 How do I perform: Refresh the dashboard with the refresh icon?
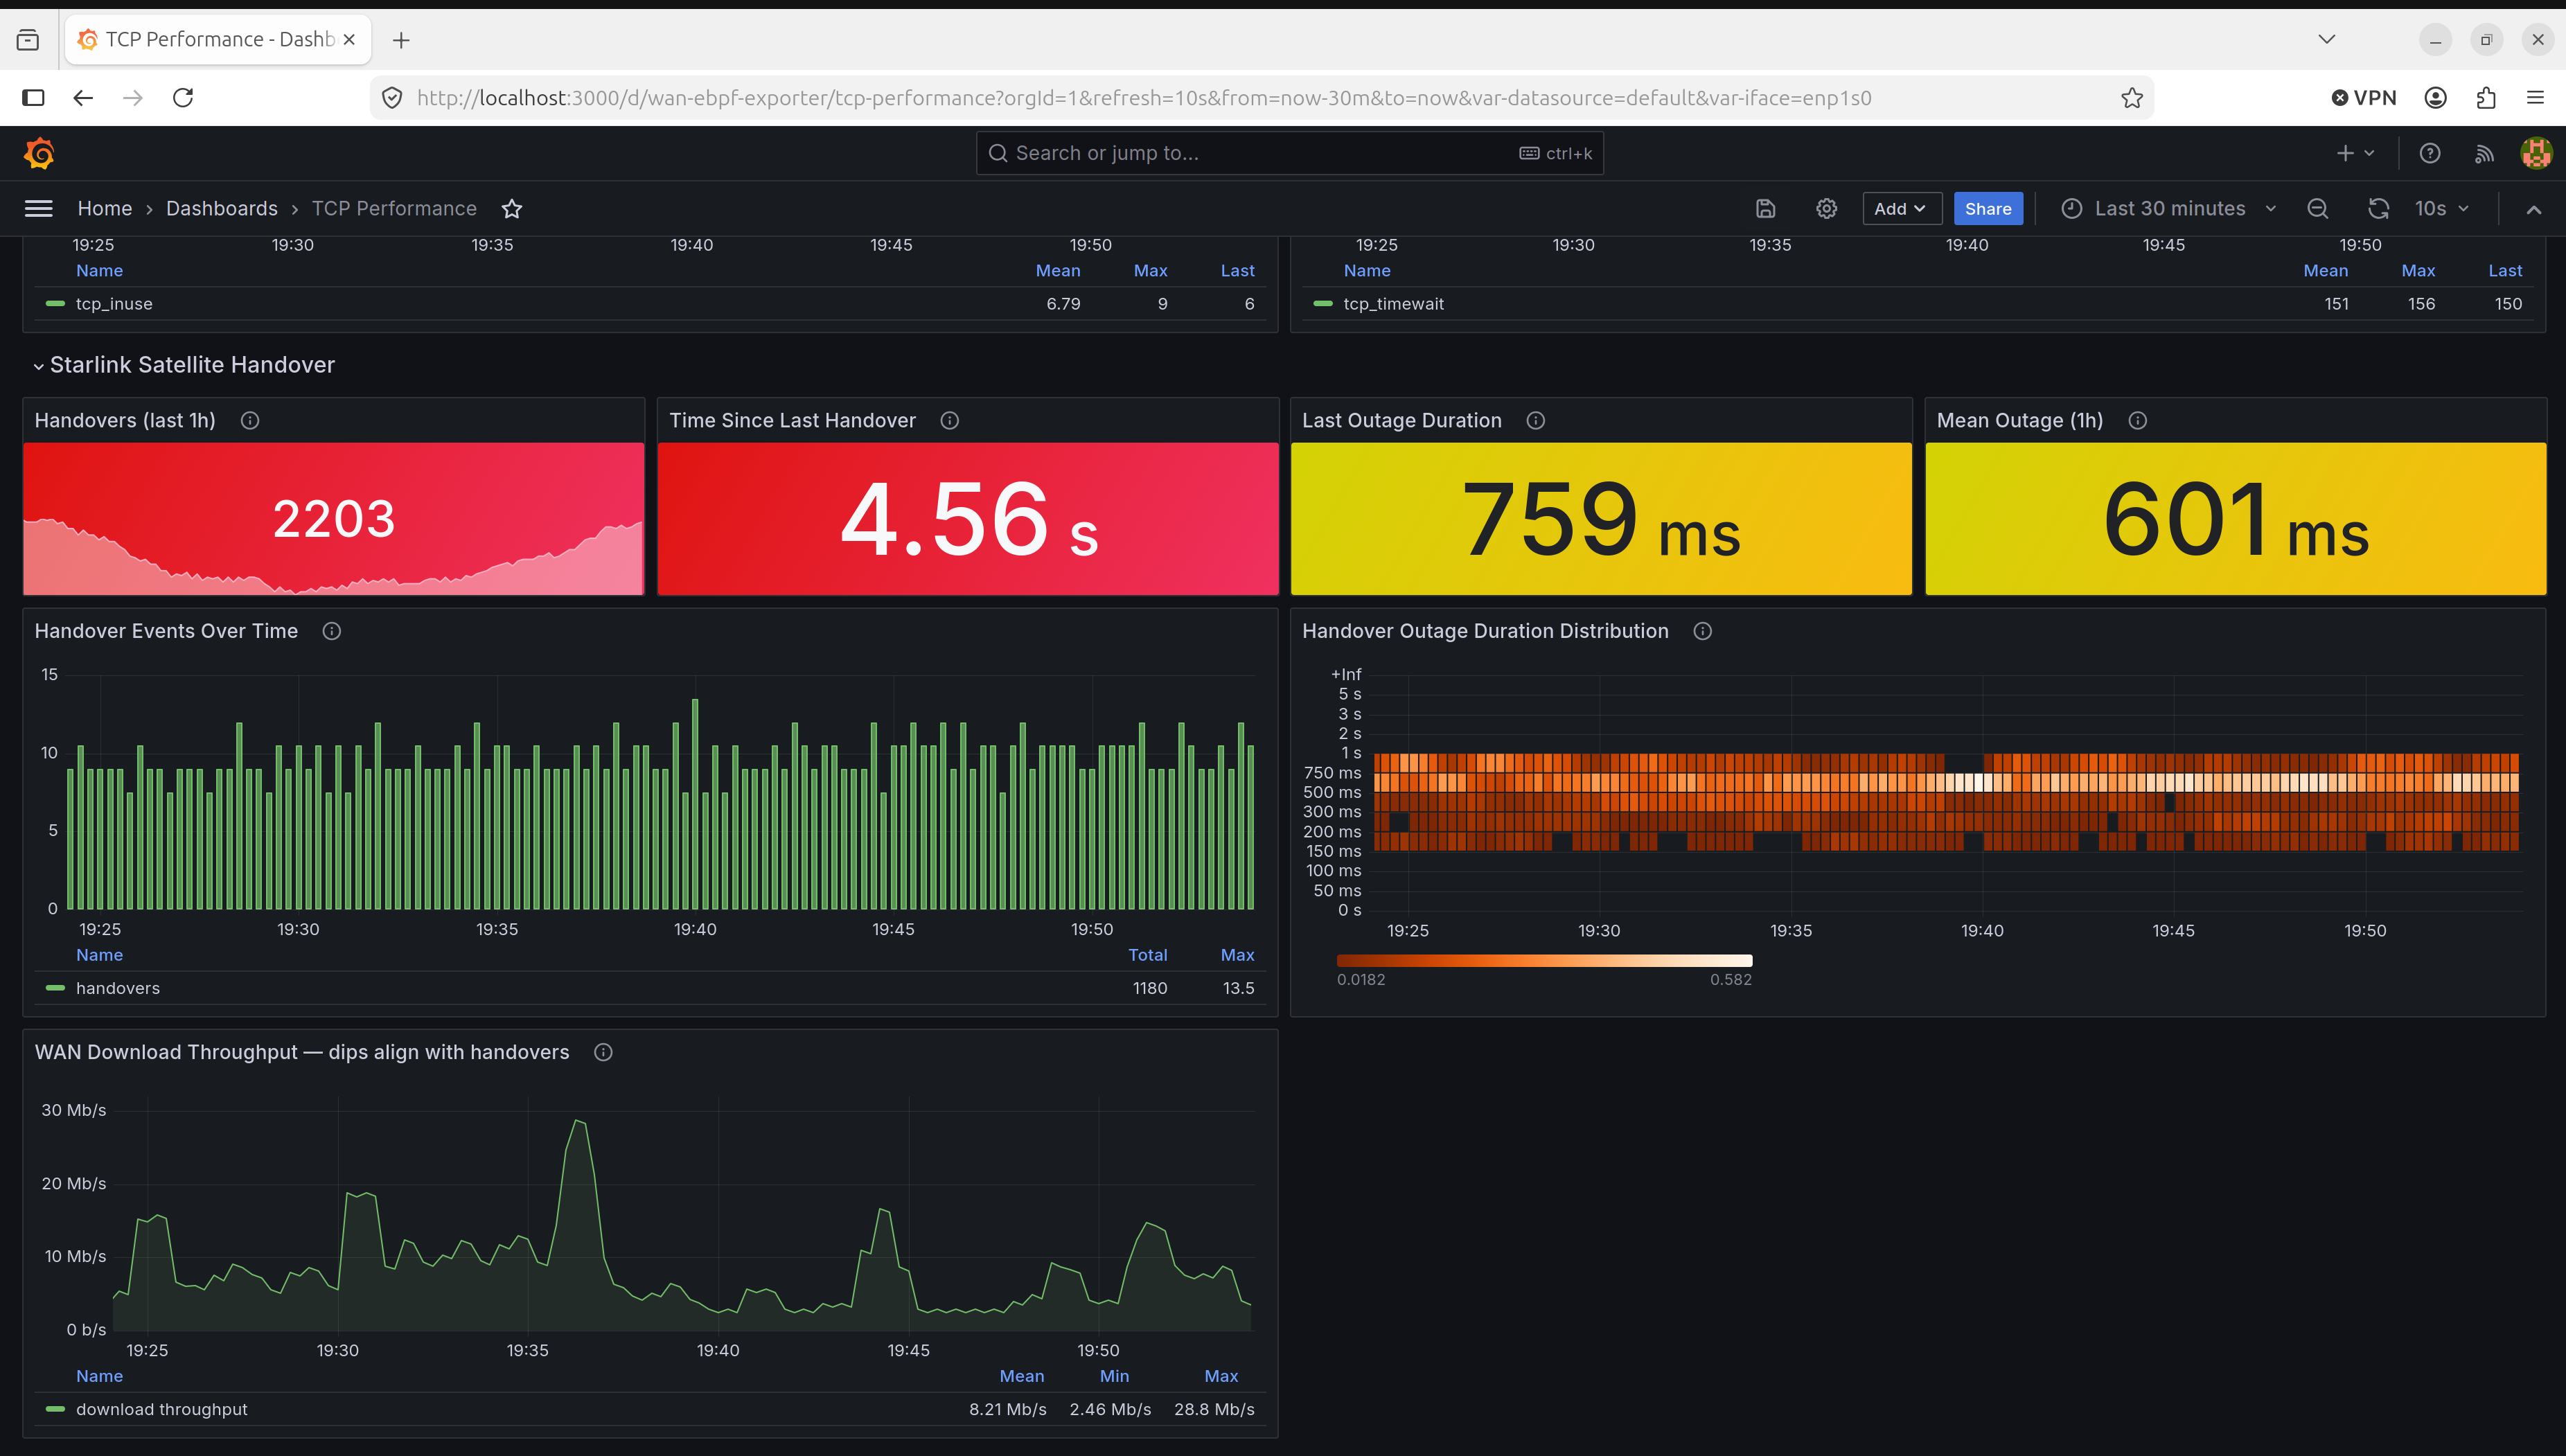coord(2378,208)
